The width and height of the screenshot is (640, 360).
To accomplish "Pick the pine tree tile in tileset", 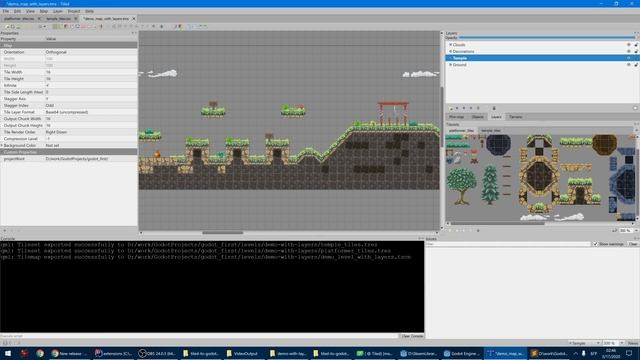I will point(490,184).
